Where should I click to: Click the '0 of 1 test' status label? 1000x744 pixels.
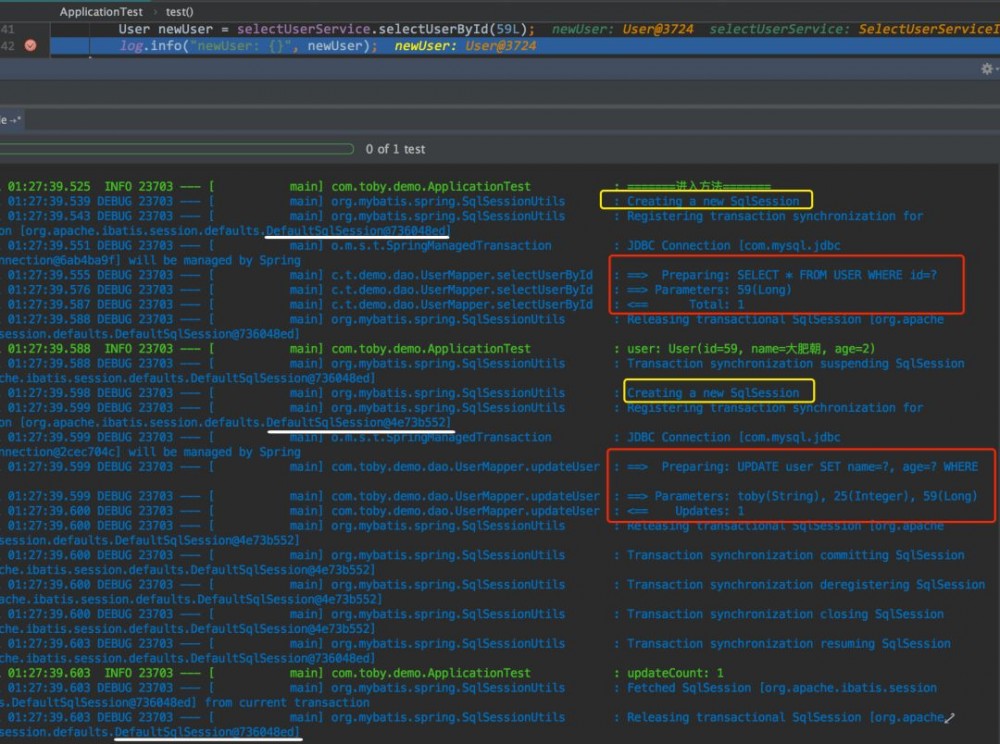click(395, 149)
